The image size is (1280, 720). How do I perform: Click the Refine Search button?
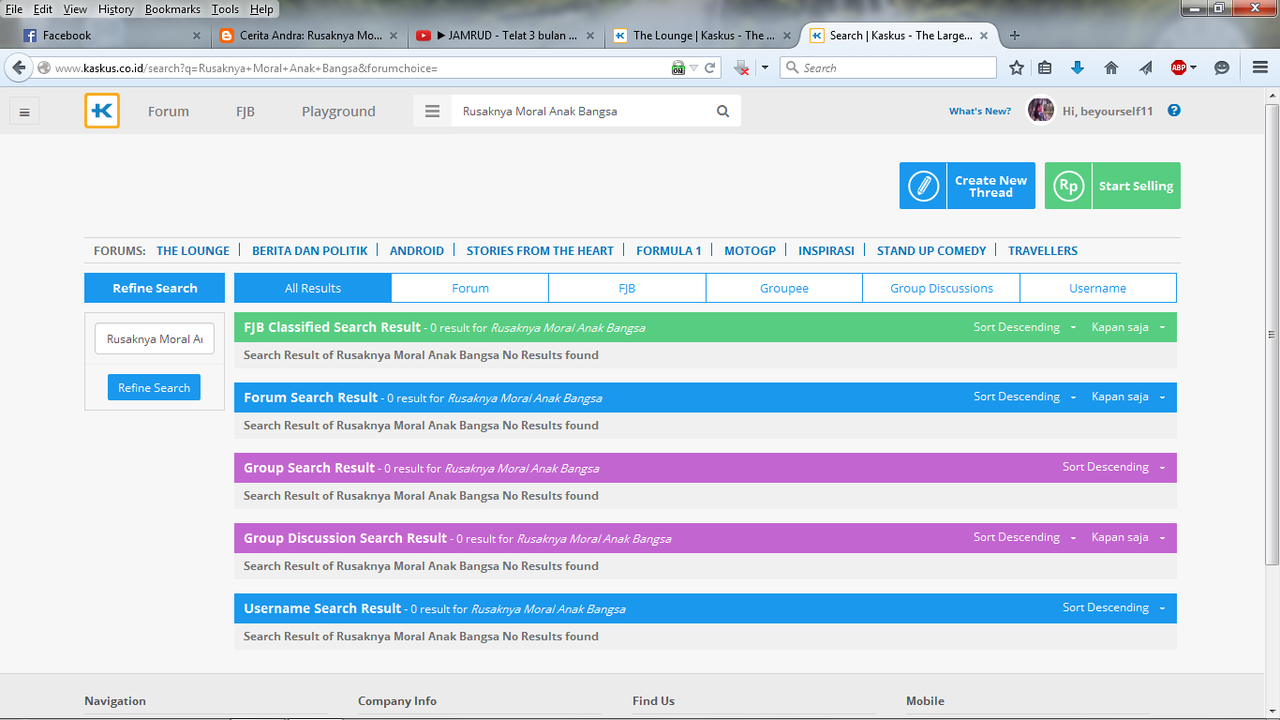154,387
